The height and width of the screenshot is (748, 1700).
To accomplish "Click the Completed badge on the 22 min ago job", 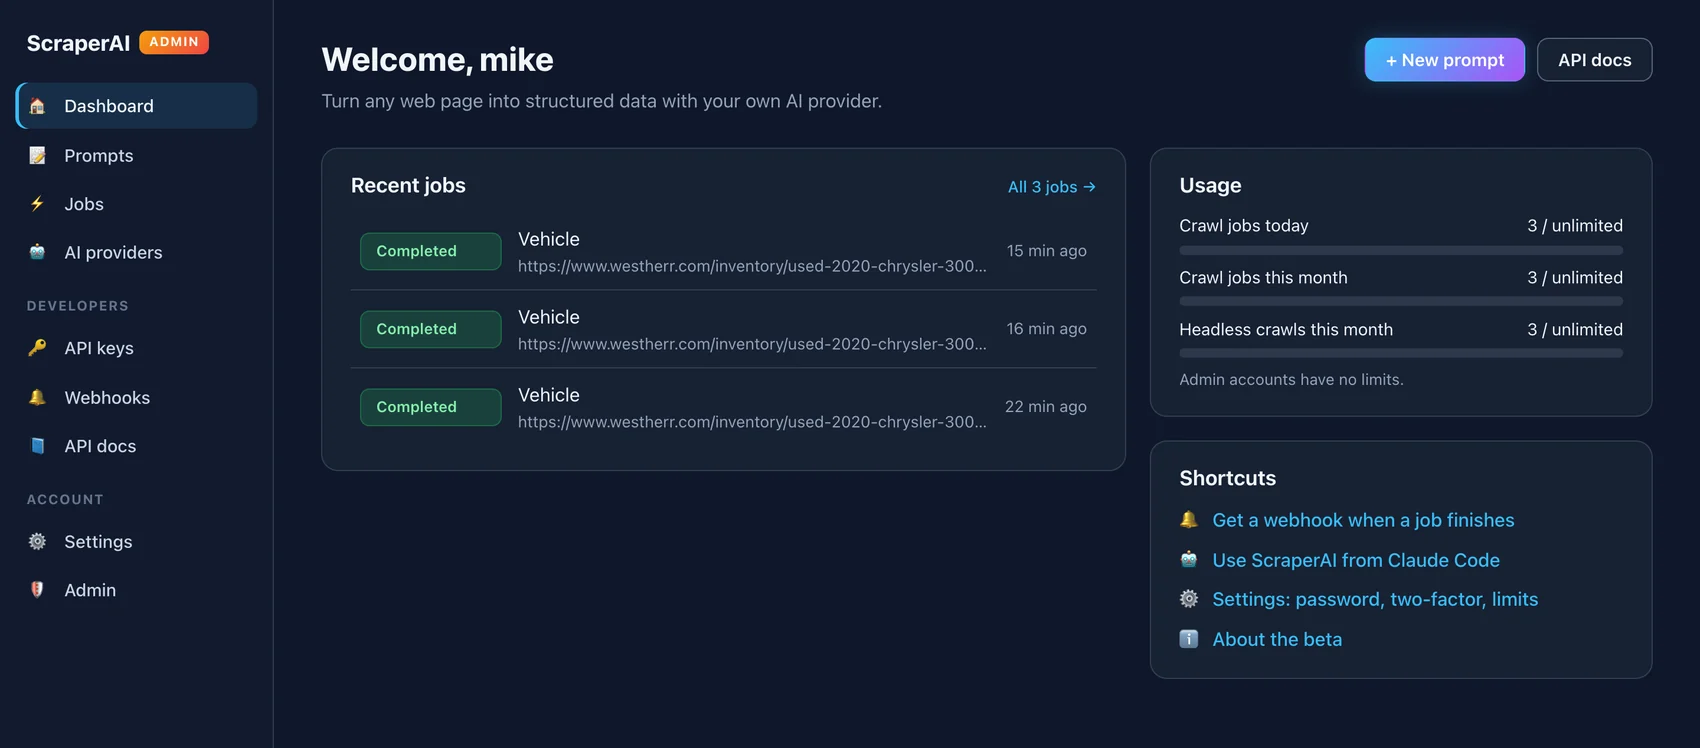I will click(431, 407).
